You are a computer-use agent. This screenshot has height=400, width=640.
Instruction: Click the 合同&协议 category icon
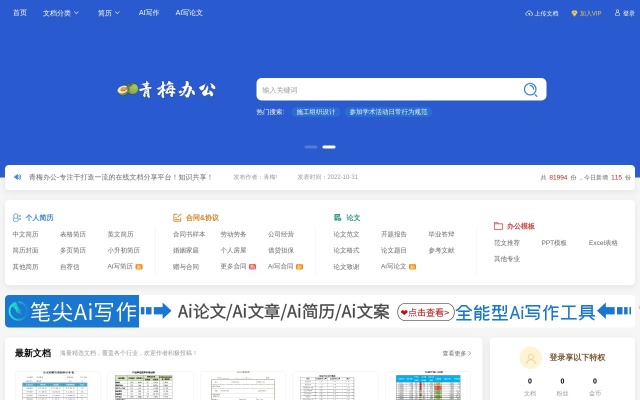[177, 217]
